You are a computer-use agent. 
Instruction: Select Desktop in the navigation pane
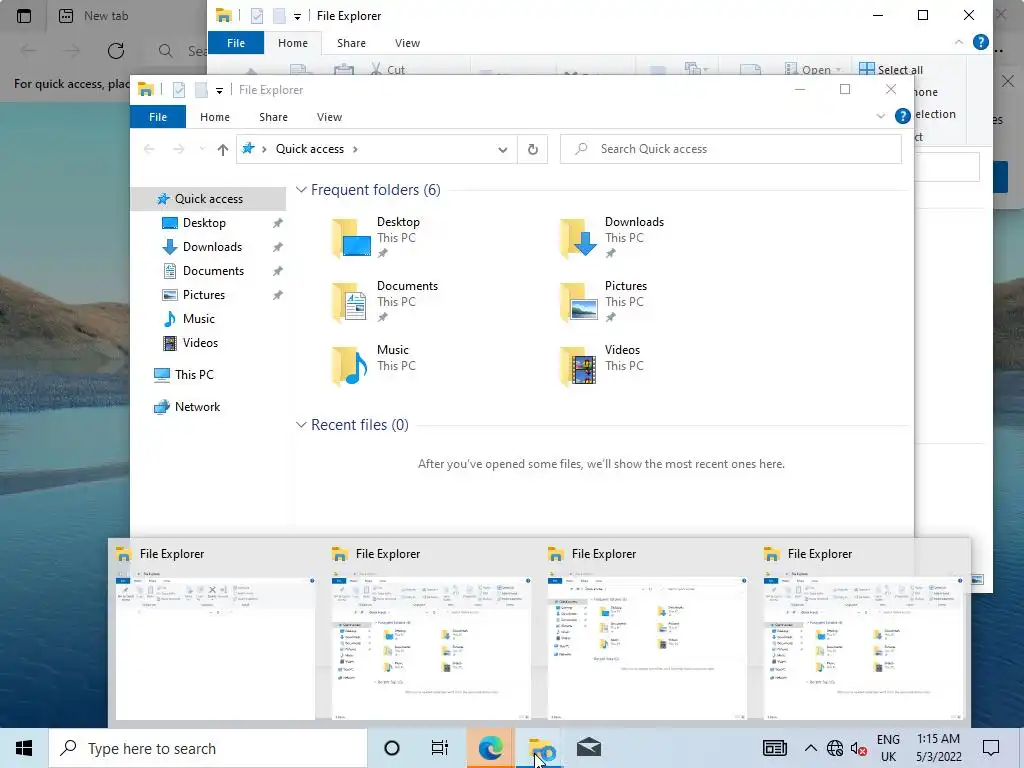[204, 223]
